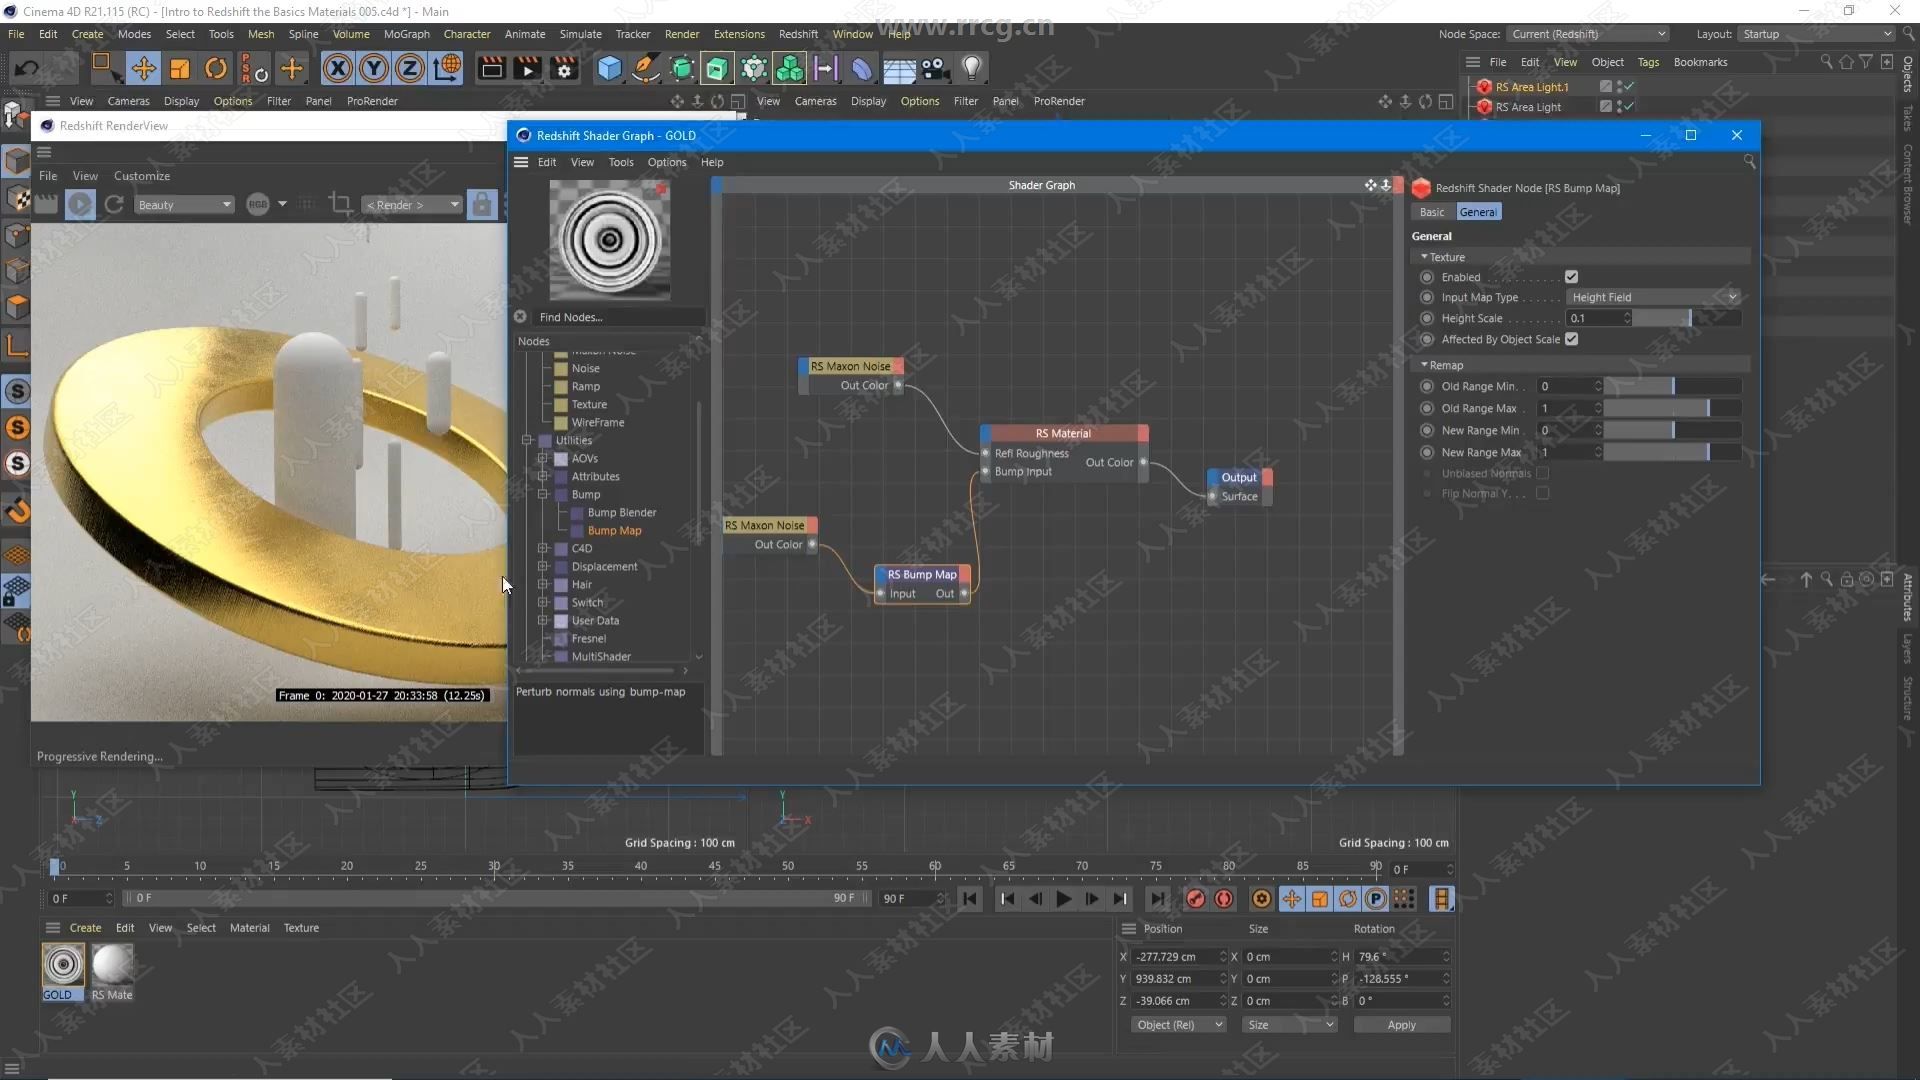Click the Light bulb icon
Viewport: 1920px width, 1080px height.
point(971,68)
